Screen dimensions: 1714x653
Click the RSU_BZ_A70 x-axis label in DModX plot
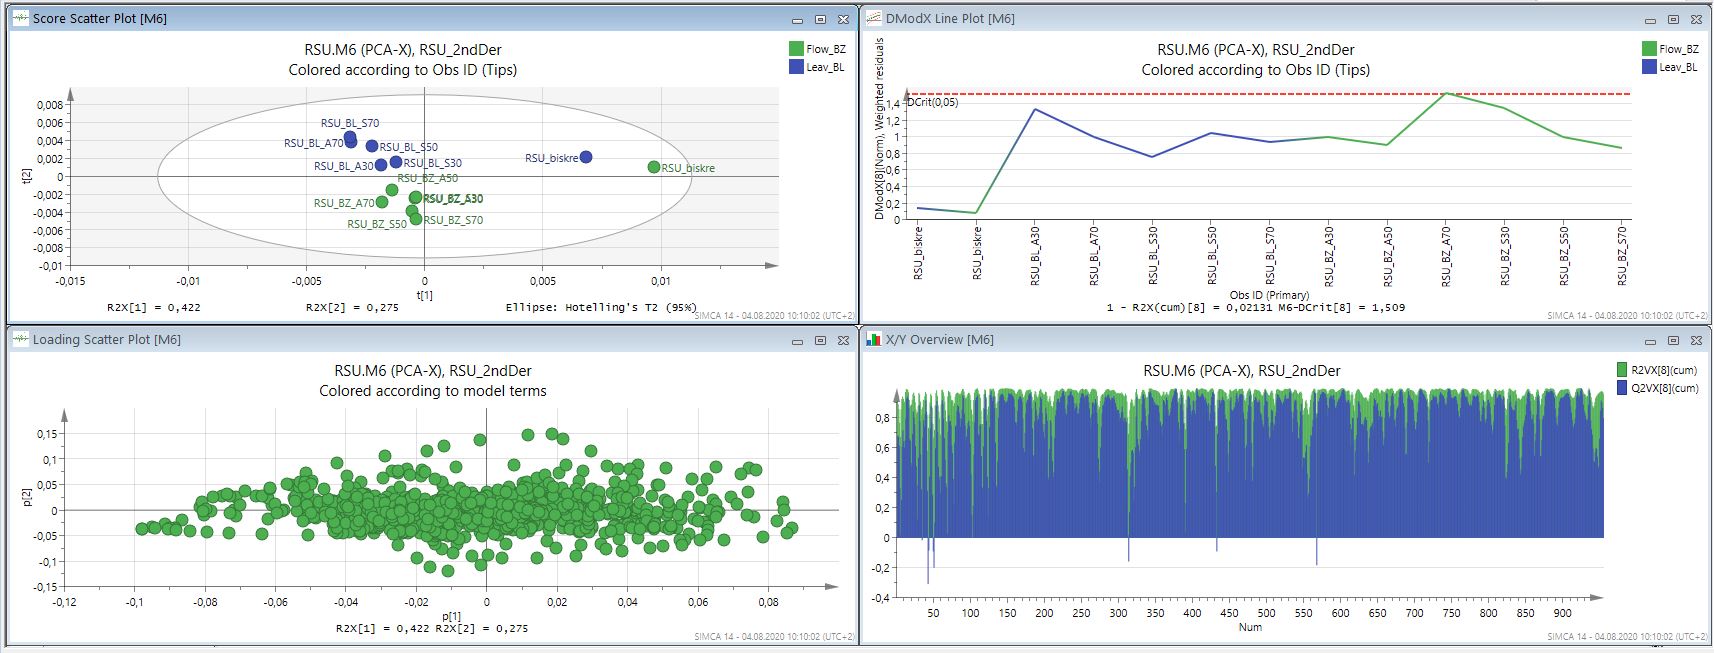[x=1446, y=256]
